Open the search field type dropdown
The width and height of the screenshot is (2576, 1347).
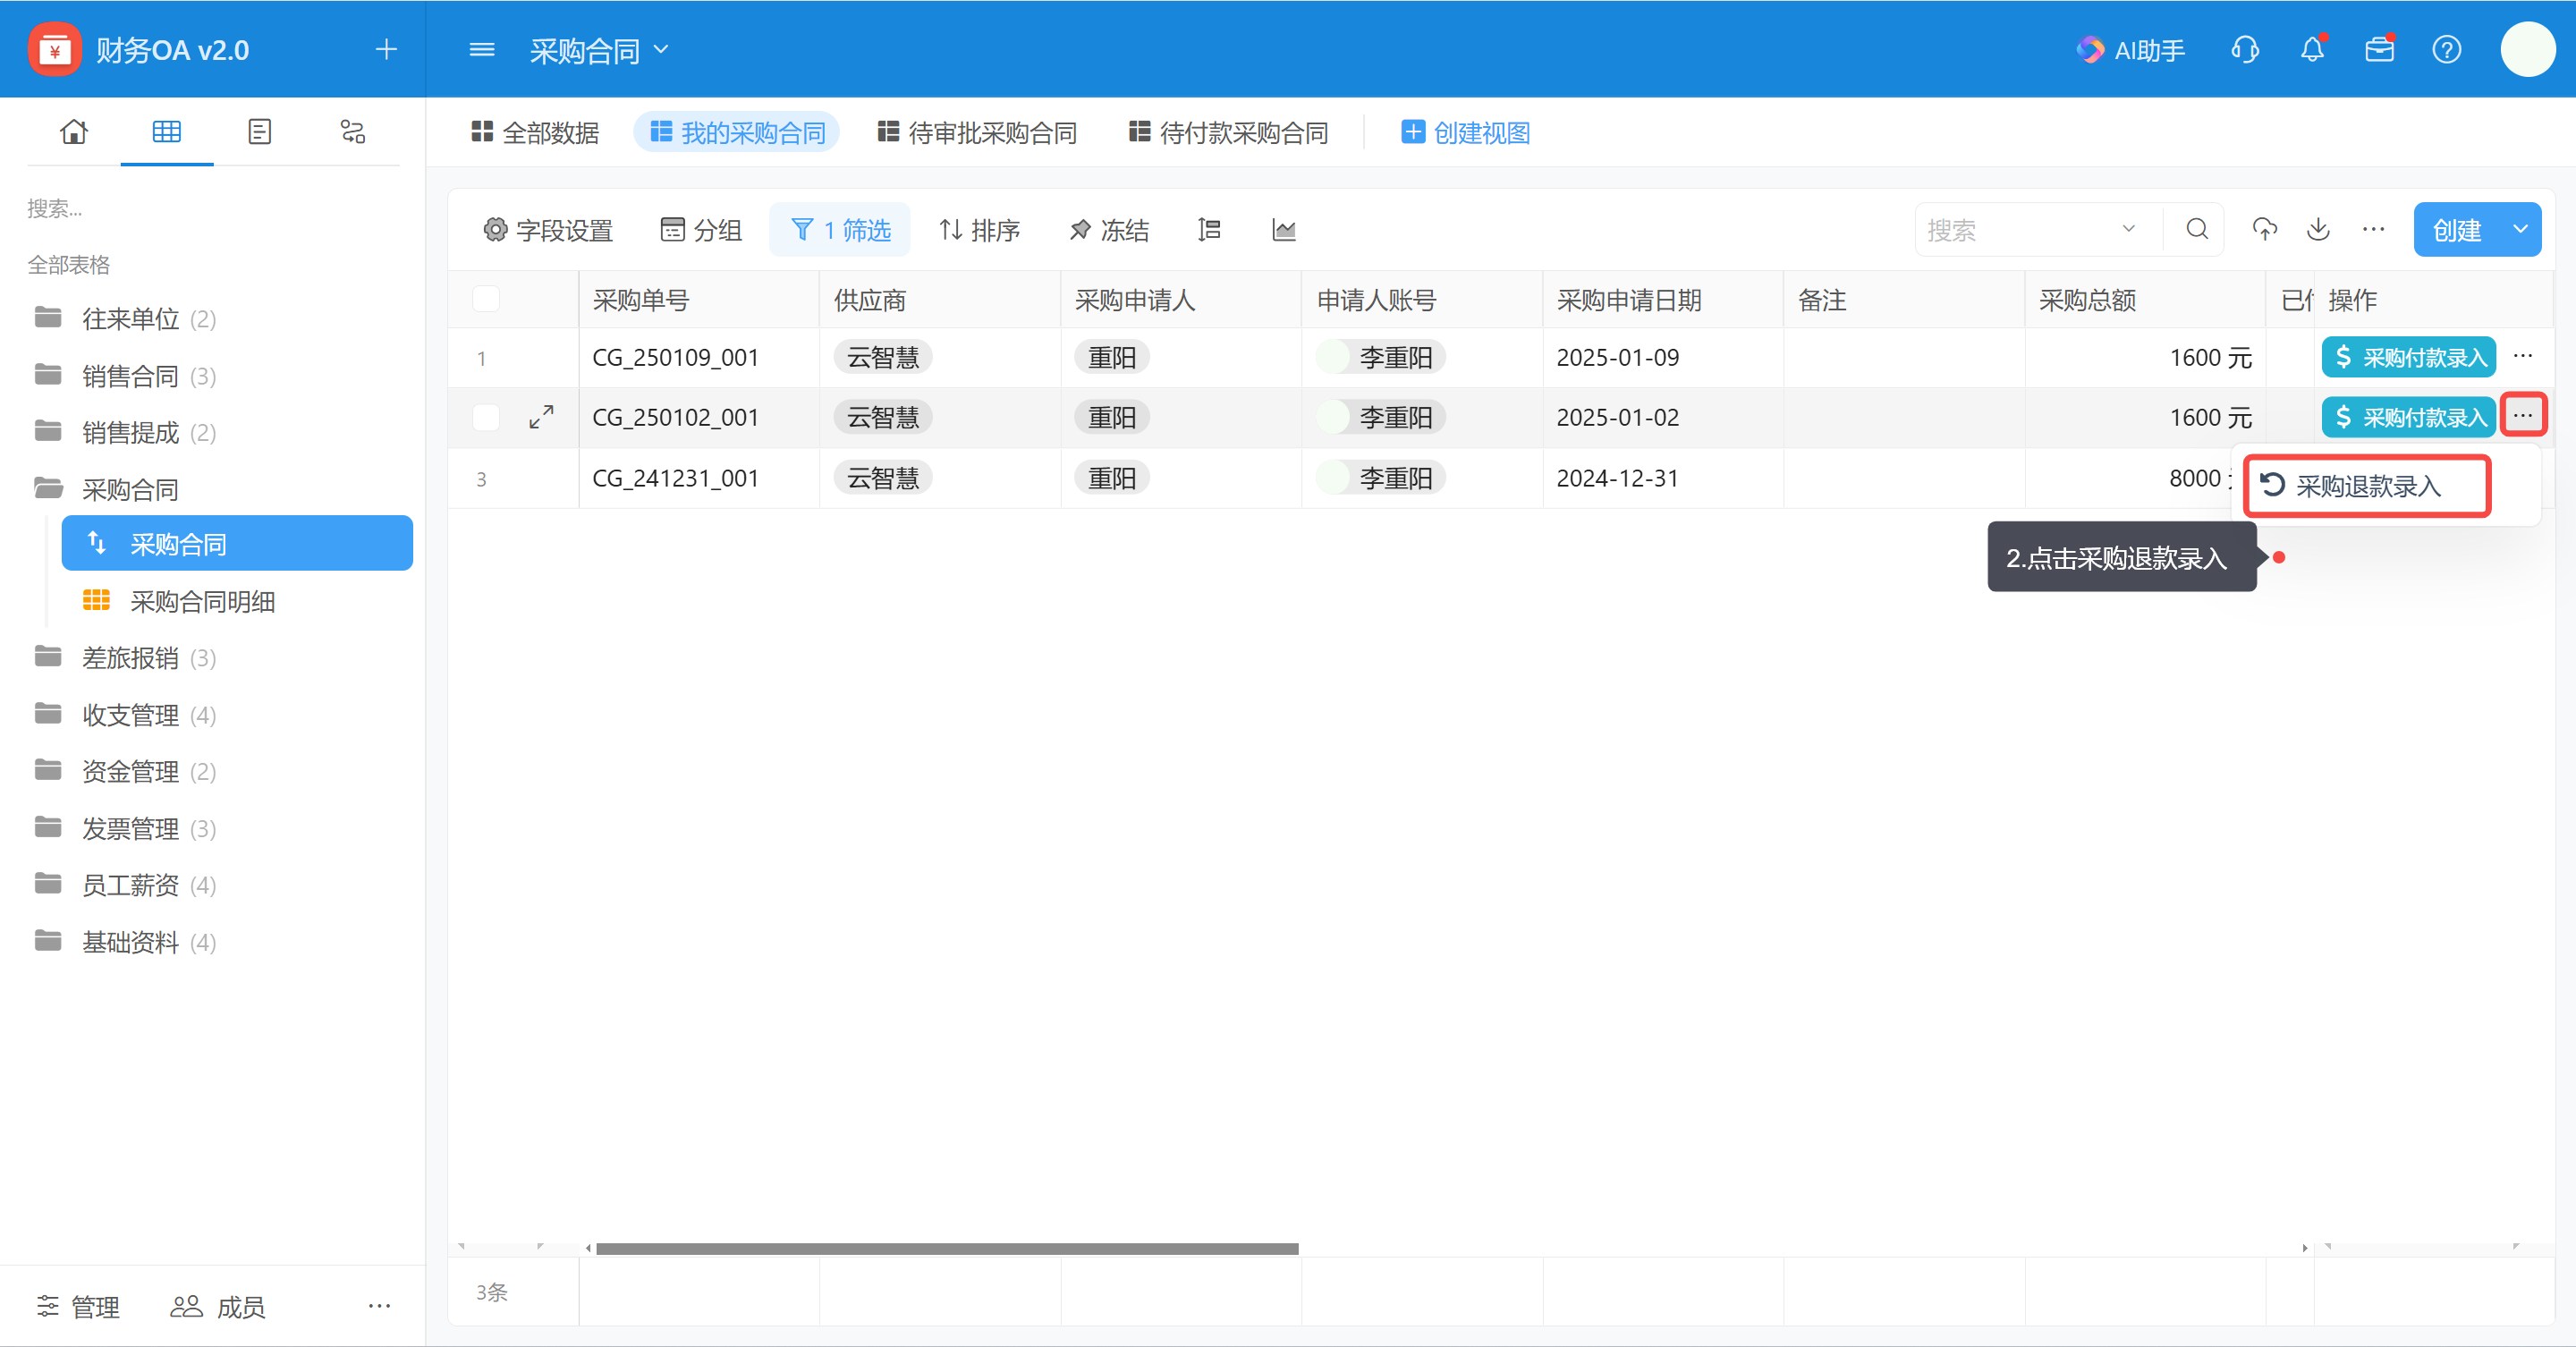(x=2128, y=229)
